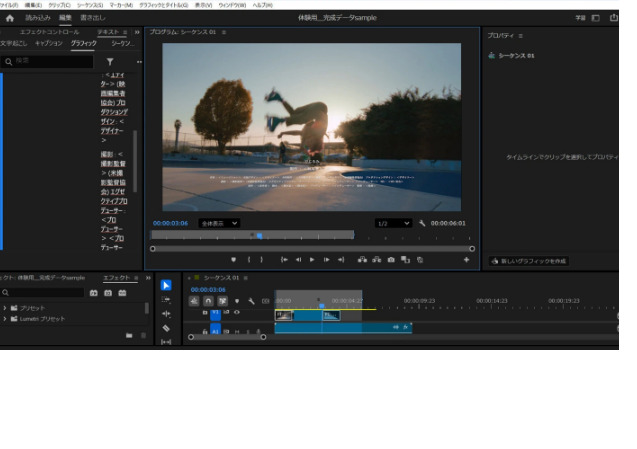This screenshot has width=637, height=449.
Task: Toggle the V1 track eye visibility
Action: click(237, 312)
